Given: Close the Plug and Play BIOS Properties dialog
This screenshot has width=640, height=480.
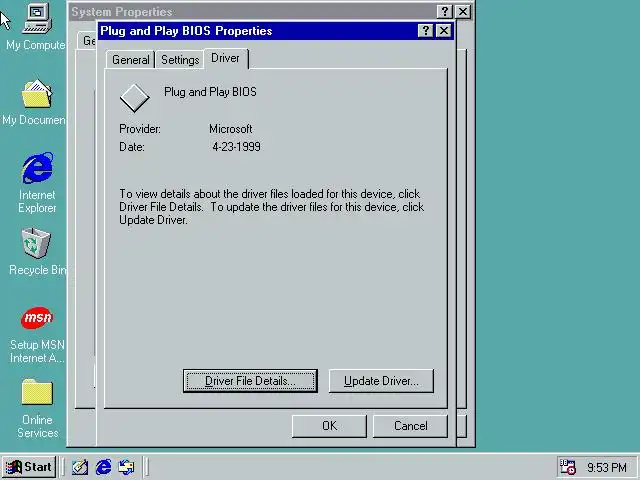Looking at the screenshot, I should coord(444,31).
